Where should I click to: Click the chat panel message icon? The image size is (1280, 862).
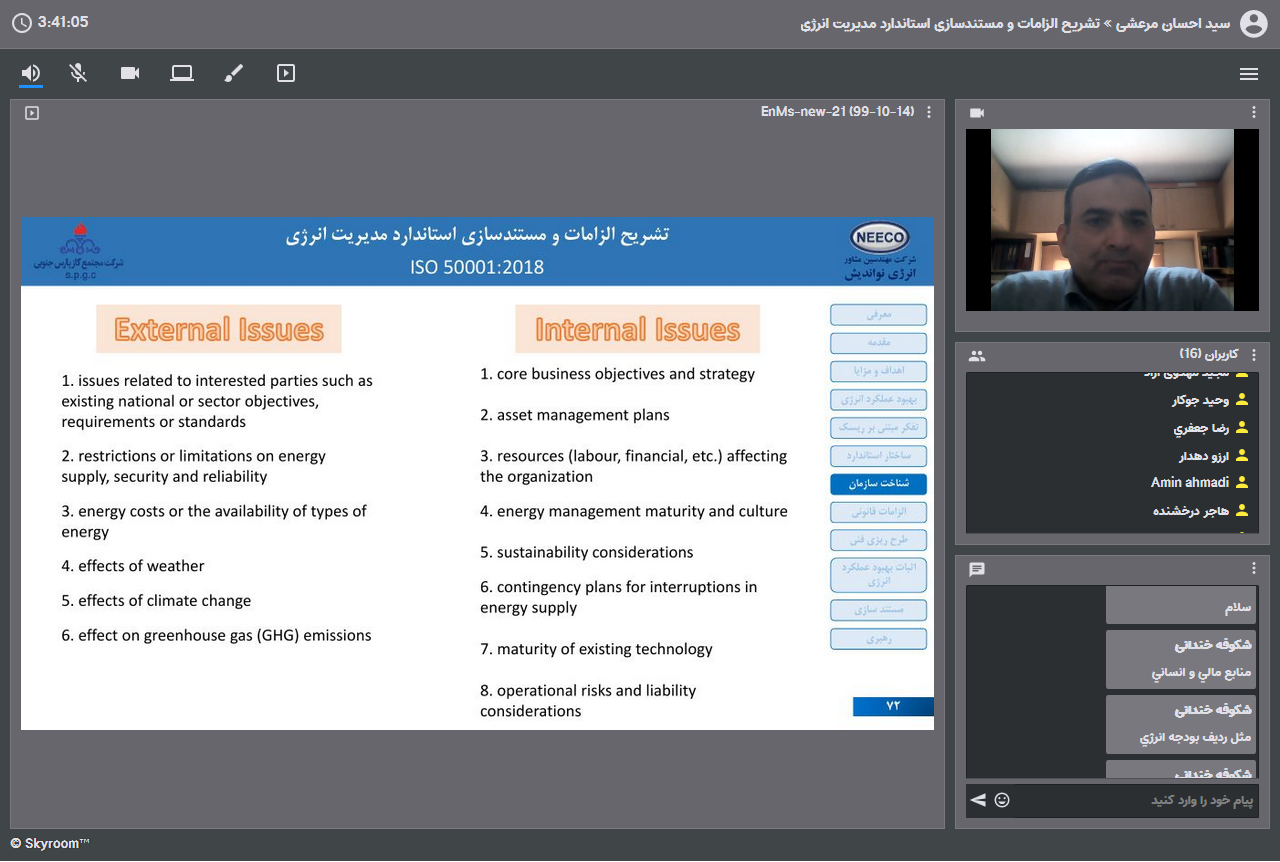tap(977, 569)
